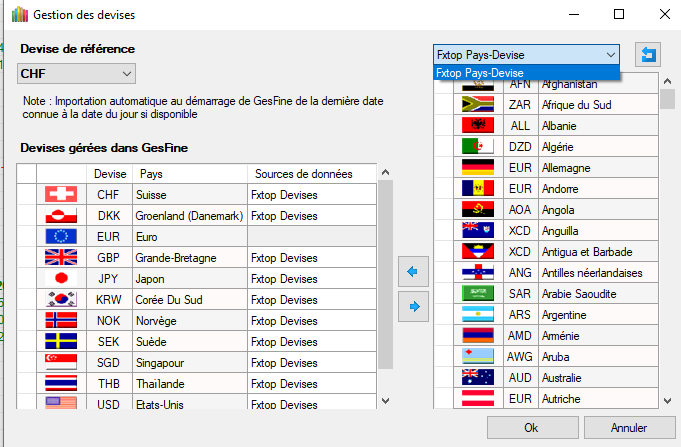This screenshot has height=447, width=681.
Task: Click the Angola flag in AOA row
Action: click(x=478, y=209)
